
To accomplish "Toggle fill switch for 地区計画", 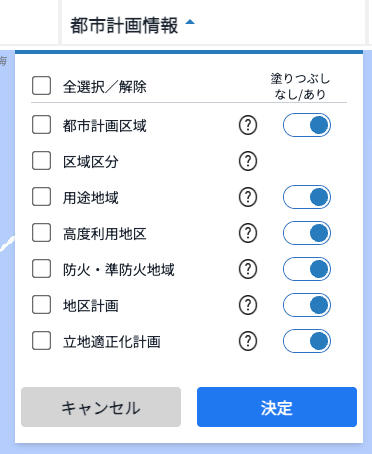I will tap(307, 305).
